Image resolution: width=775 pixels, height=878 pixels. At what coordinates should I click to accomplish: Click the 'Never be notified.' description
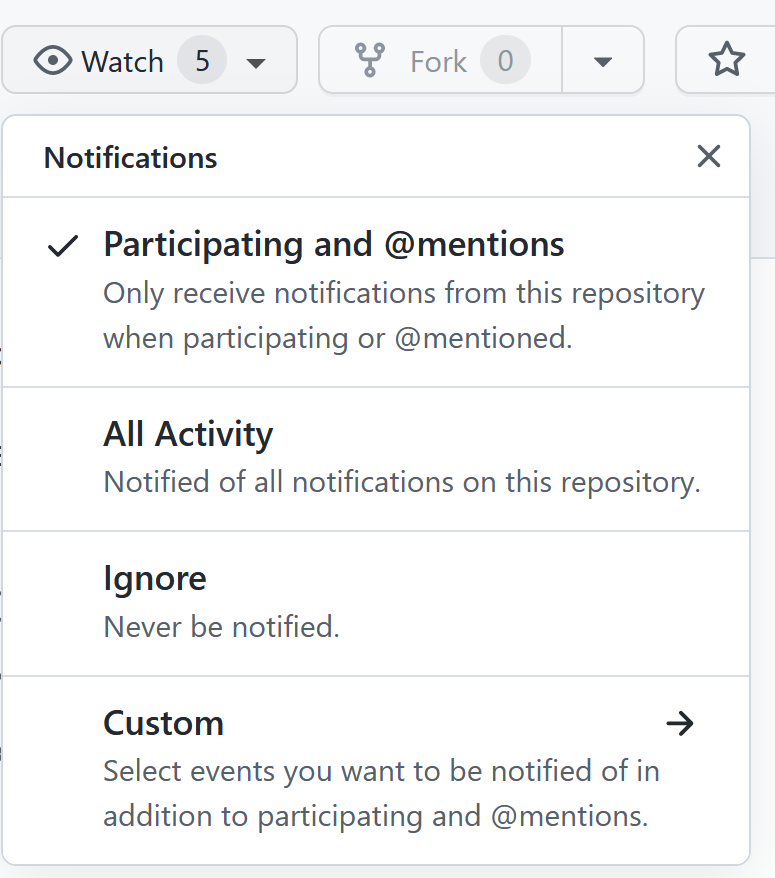pyautogui.click(x=222, y=627)
